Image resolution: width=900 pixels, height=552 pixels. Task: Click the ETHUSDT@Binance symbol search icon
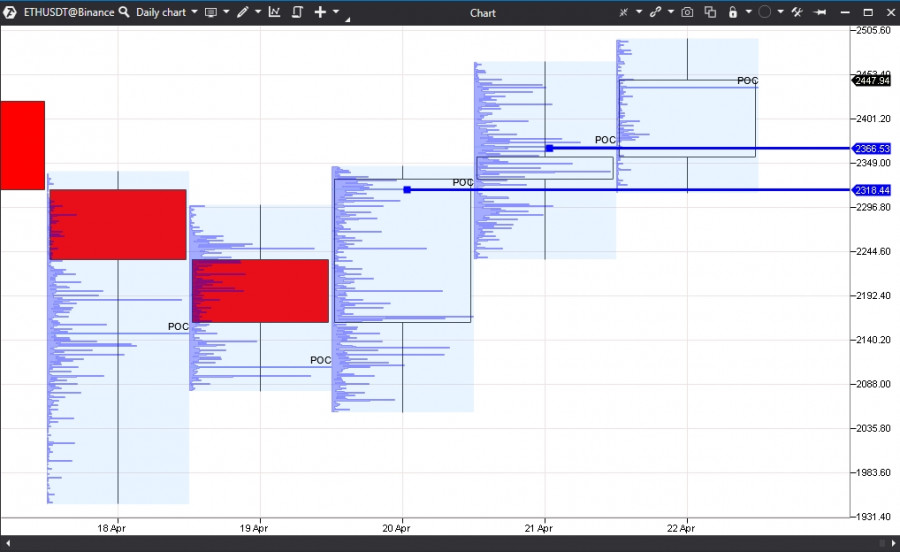124,12
